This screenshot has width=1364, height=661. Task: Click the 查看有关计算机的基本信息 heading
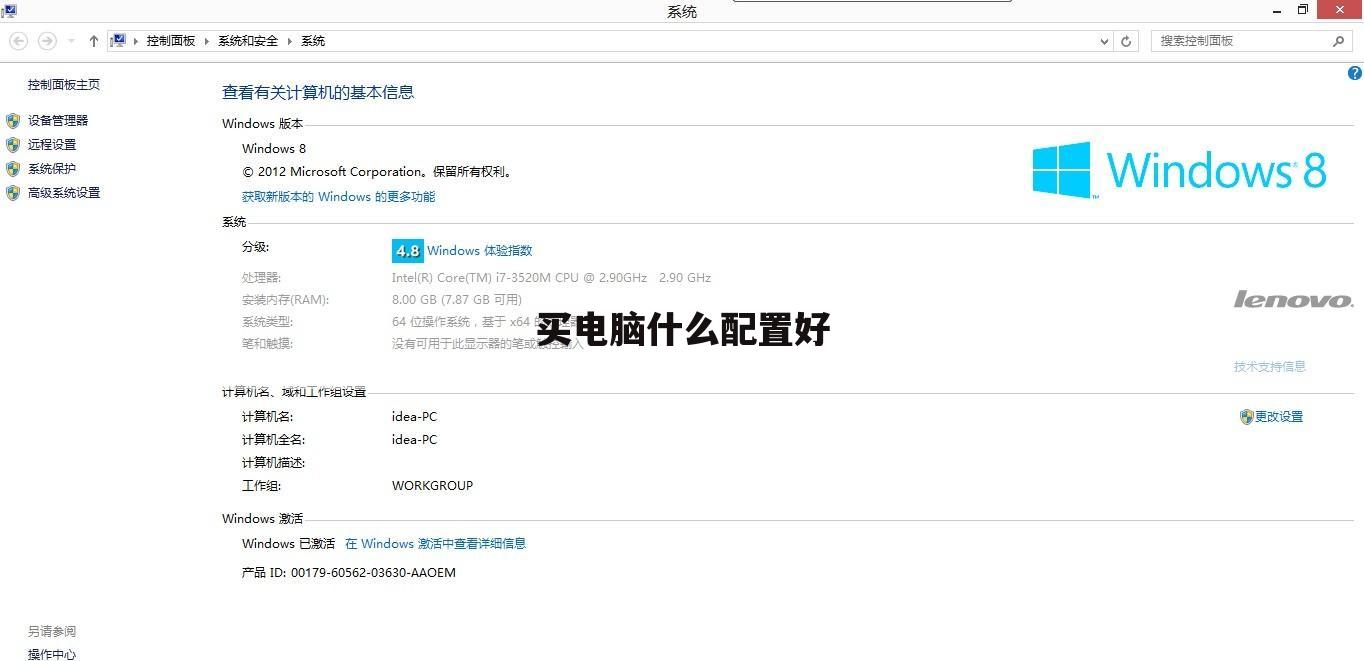coord(318,92)
